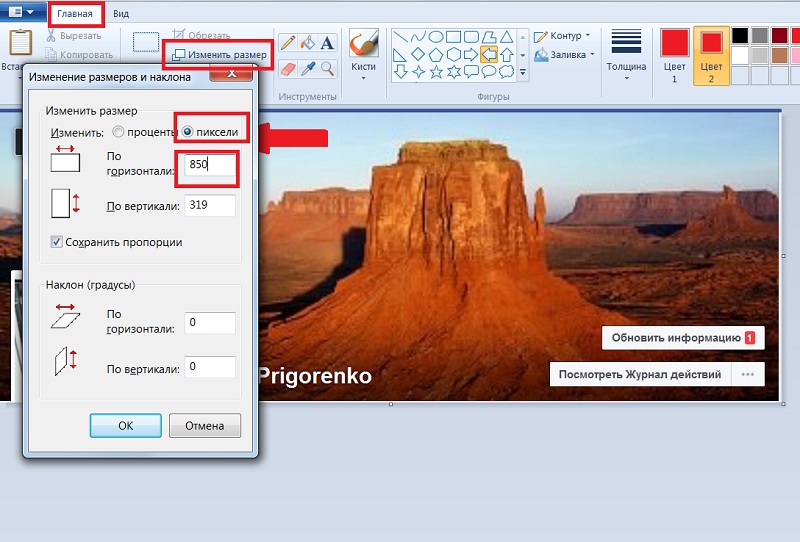Confirm resize with the OK button

tap(126, 426)
